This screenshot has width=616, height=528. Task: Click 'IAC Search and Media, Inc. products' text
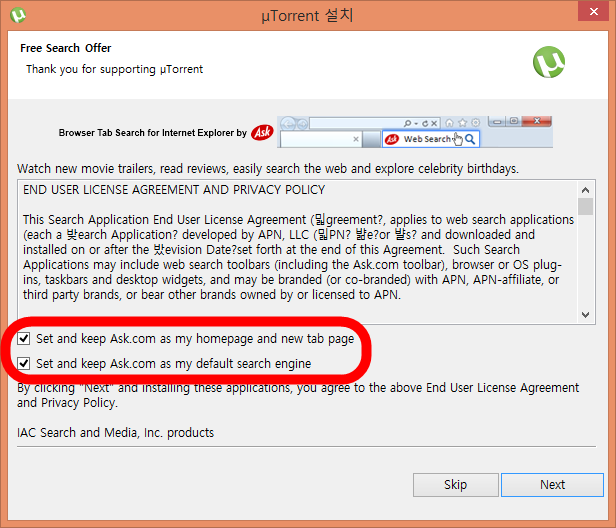pos(116,433)
